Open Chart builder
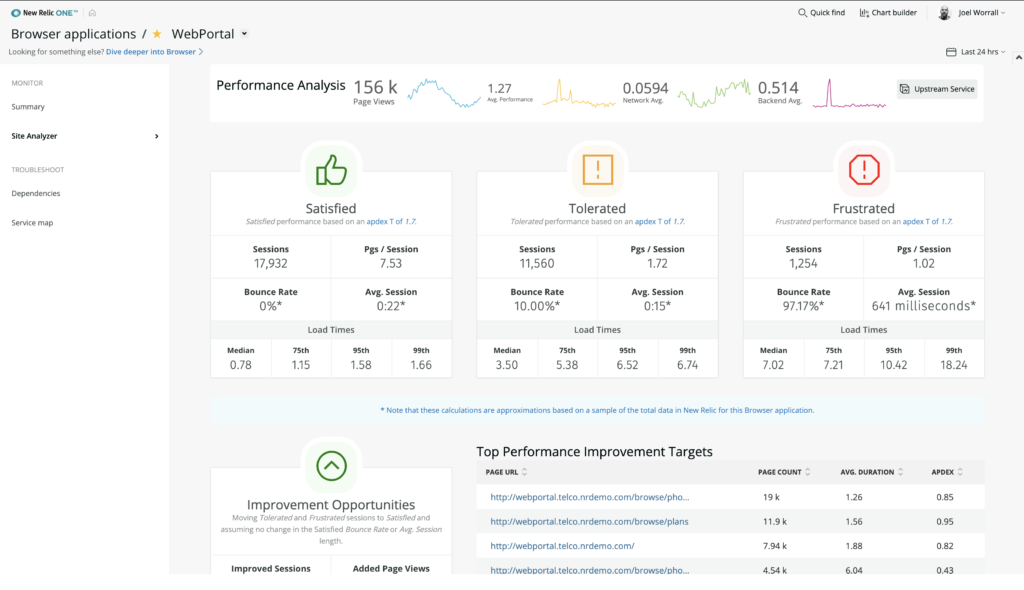The width and height of the screenshot is (1024, 590). coord(888,12)
